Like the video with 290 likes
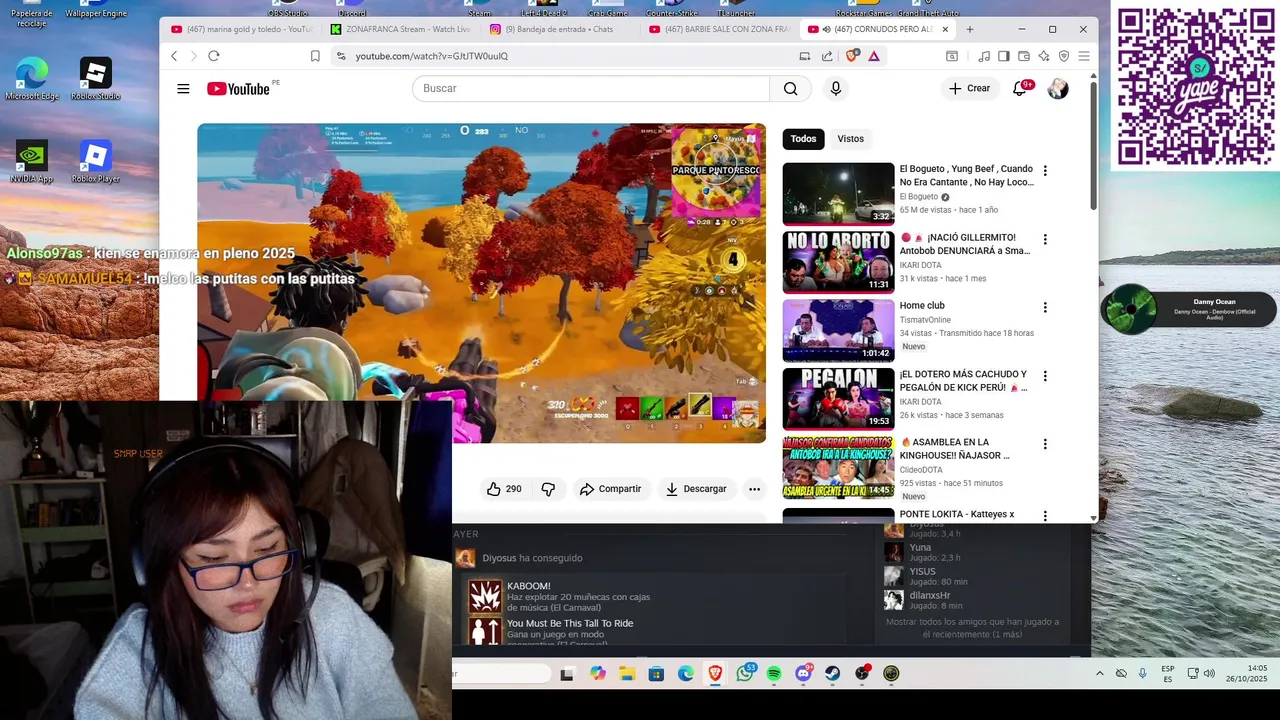This screenshot has height=720, width=1280. (x=505, y=489)
